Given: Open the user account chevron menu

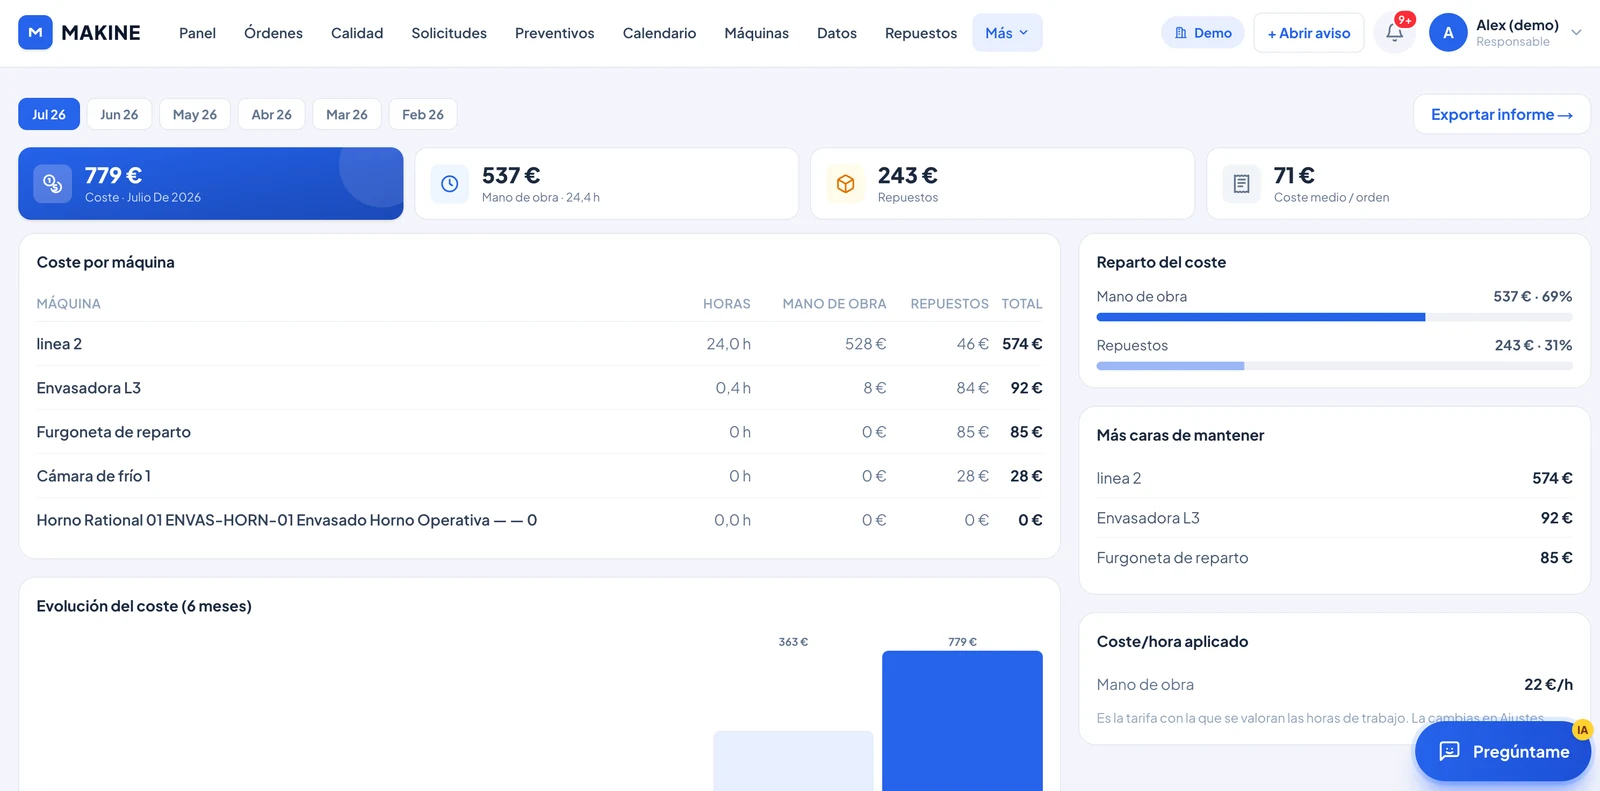Looking at the screenshot, I should (x=1576, y=33).
